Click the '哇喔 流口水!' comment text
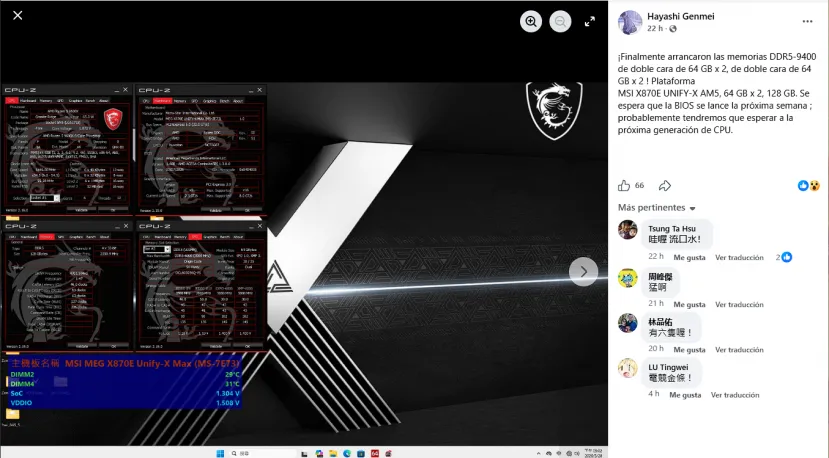This screenshot has width=829, height=458. click(x=675, y=239)
